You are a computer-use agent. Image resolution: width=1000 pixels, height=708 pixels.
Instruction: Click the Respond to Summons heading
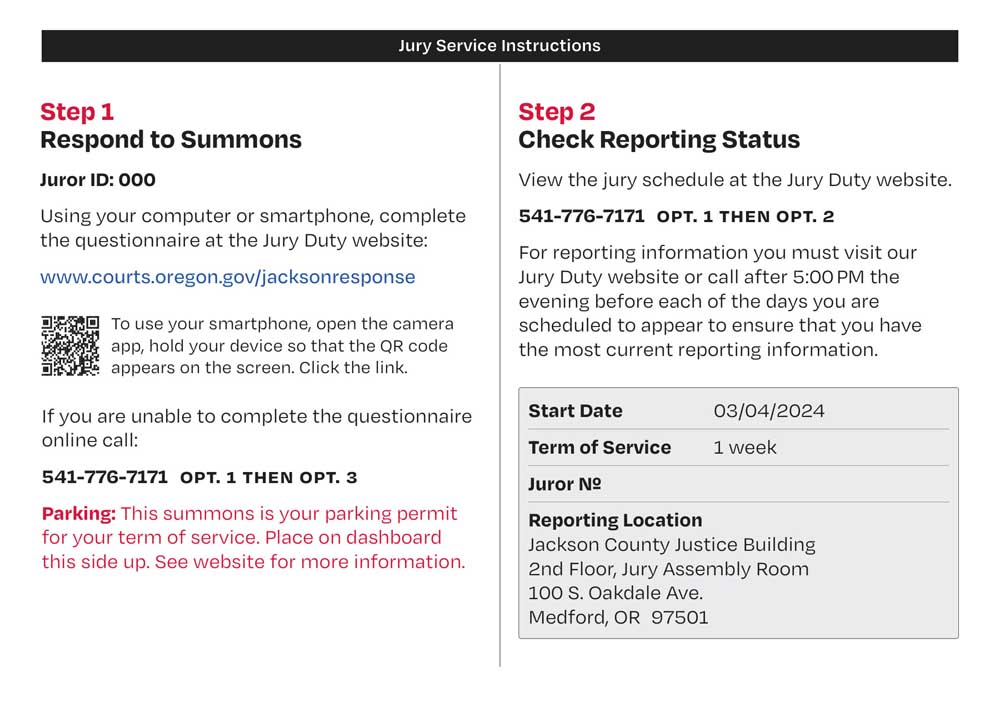[171, 139]
